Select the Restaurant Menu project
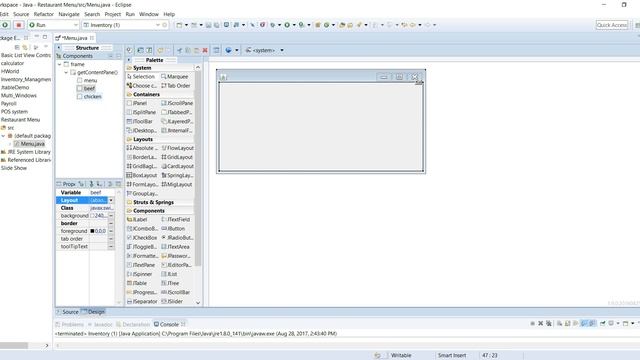Image resolution: width=640 pixels, height=360 pixels. (20, 120)
